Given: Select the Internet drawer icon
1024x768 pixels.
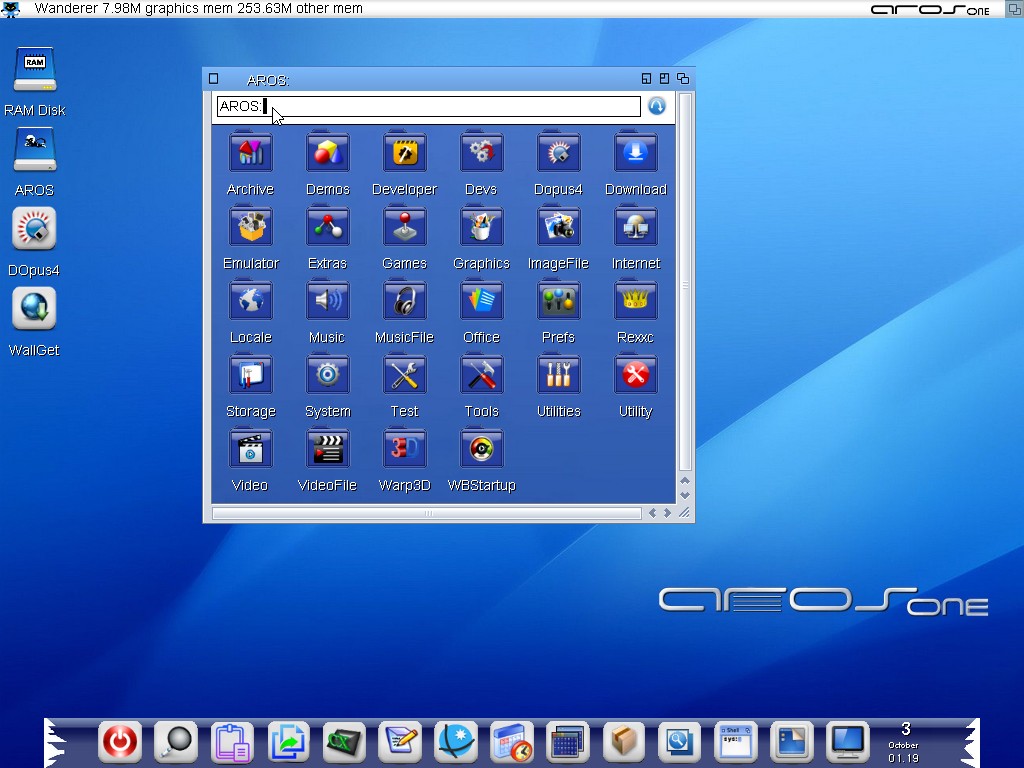Looking at the screenshot, I should pos(635,227).
